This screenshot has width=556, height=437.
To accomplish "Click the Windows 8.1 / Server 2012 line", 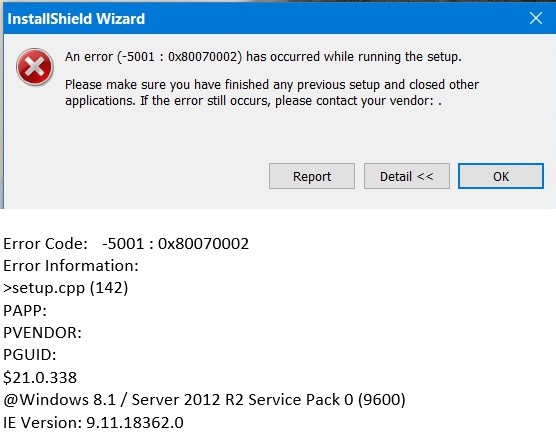I will click(204, 400).
